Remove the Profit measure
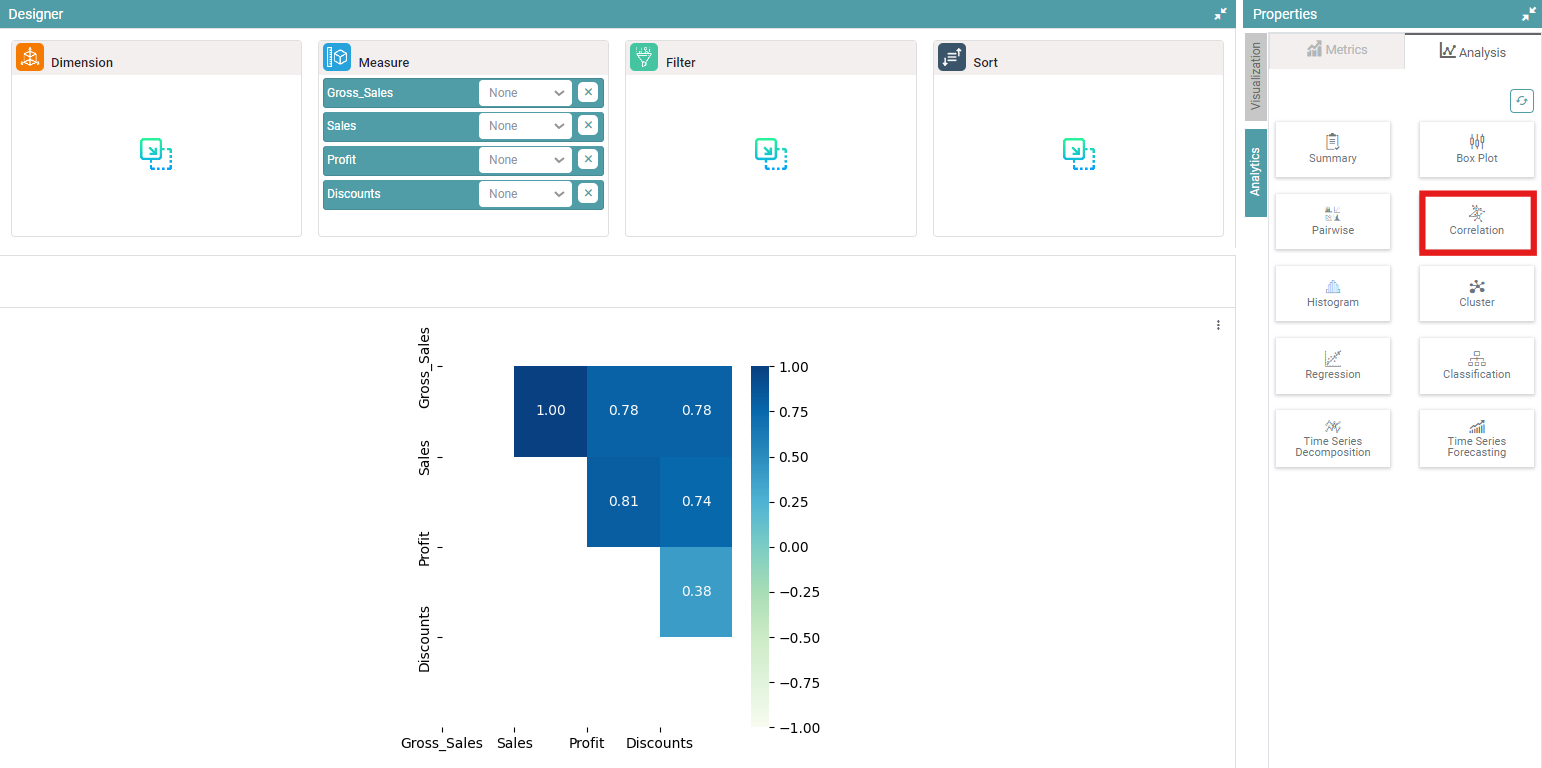 pyautogui.click(x=588, y=160)
